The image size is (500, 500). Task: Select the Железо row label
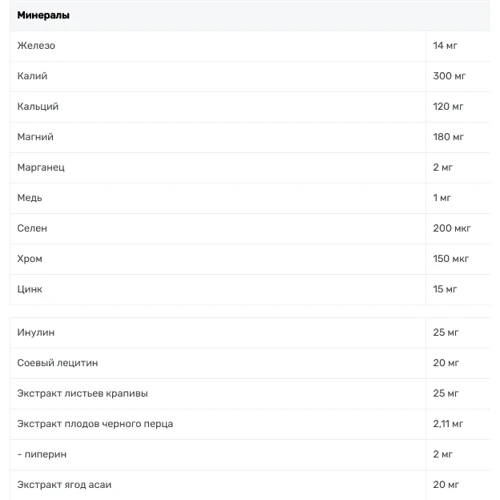coord(36,46)
